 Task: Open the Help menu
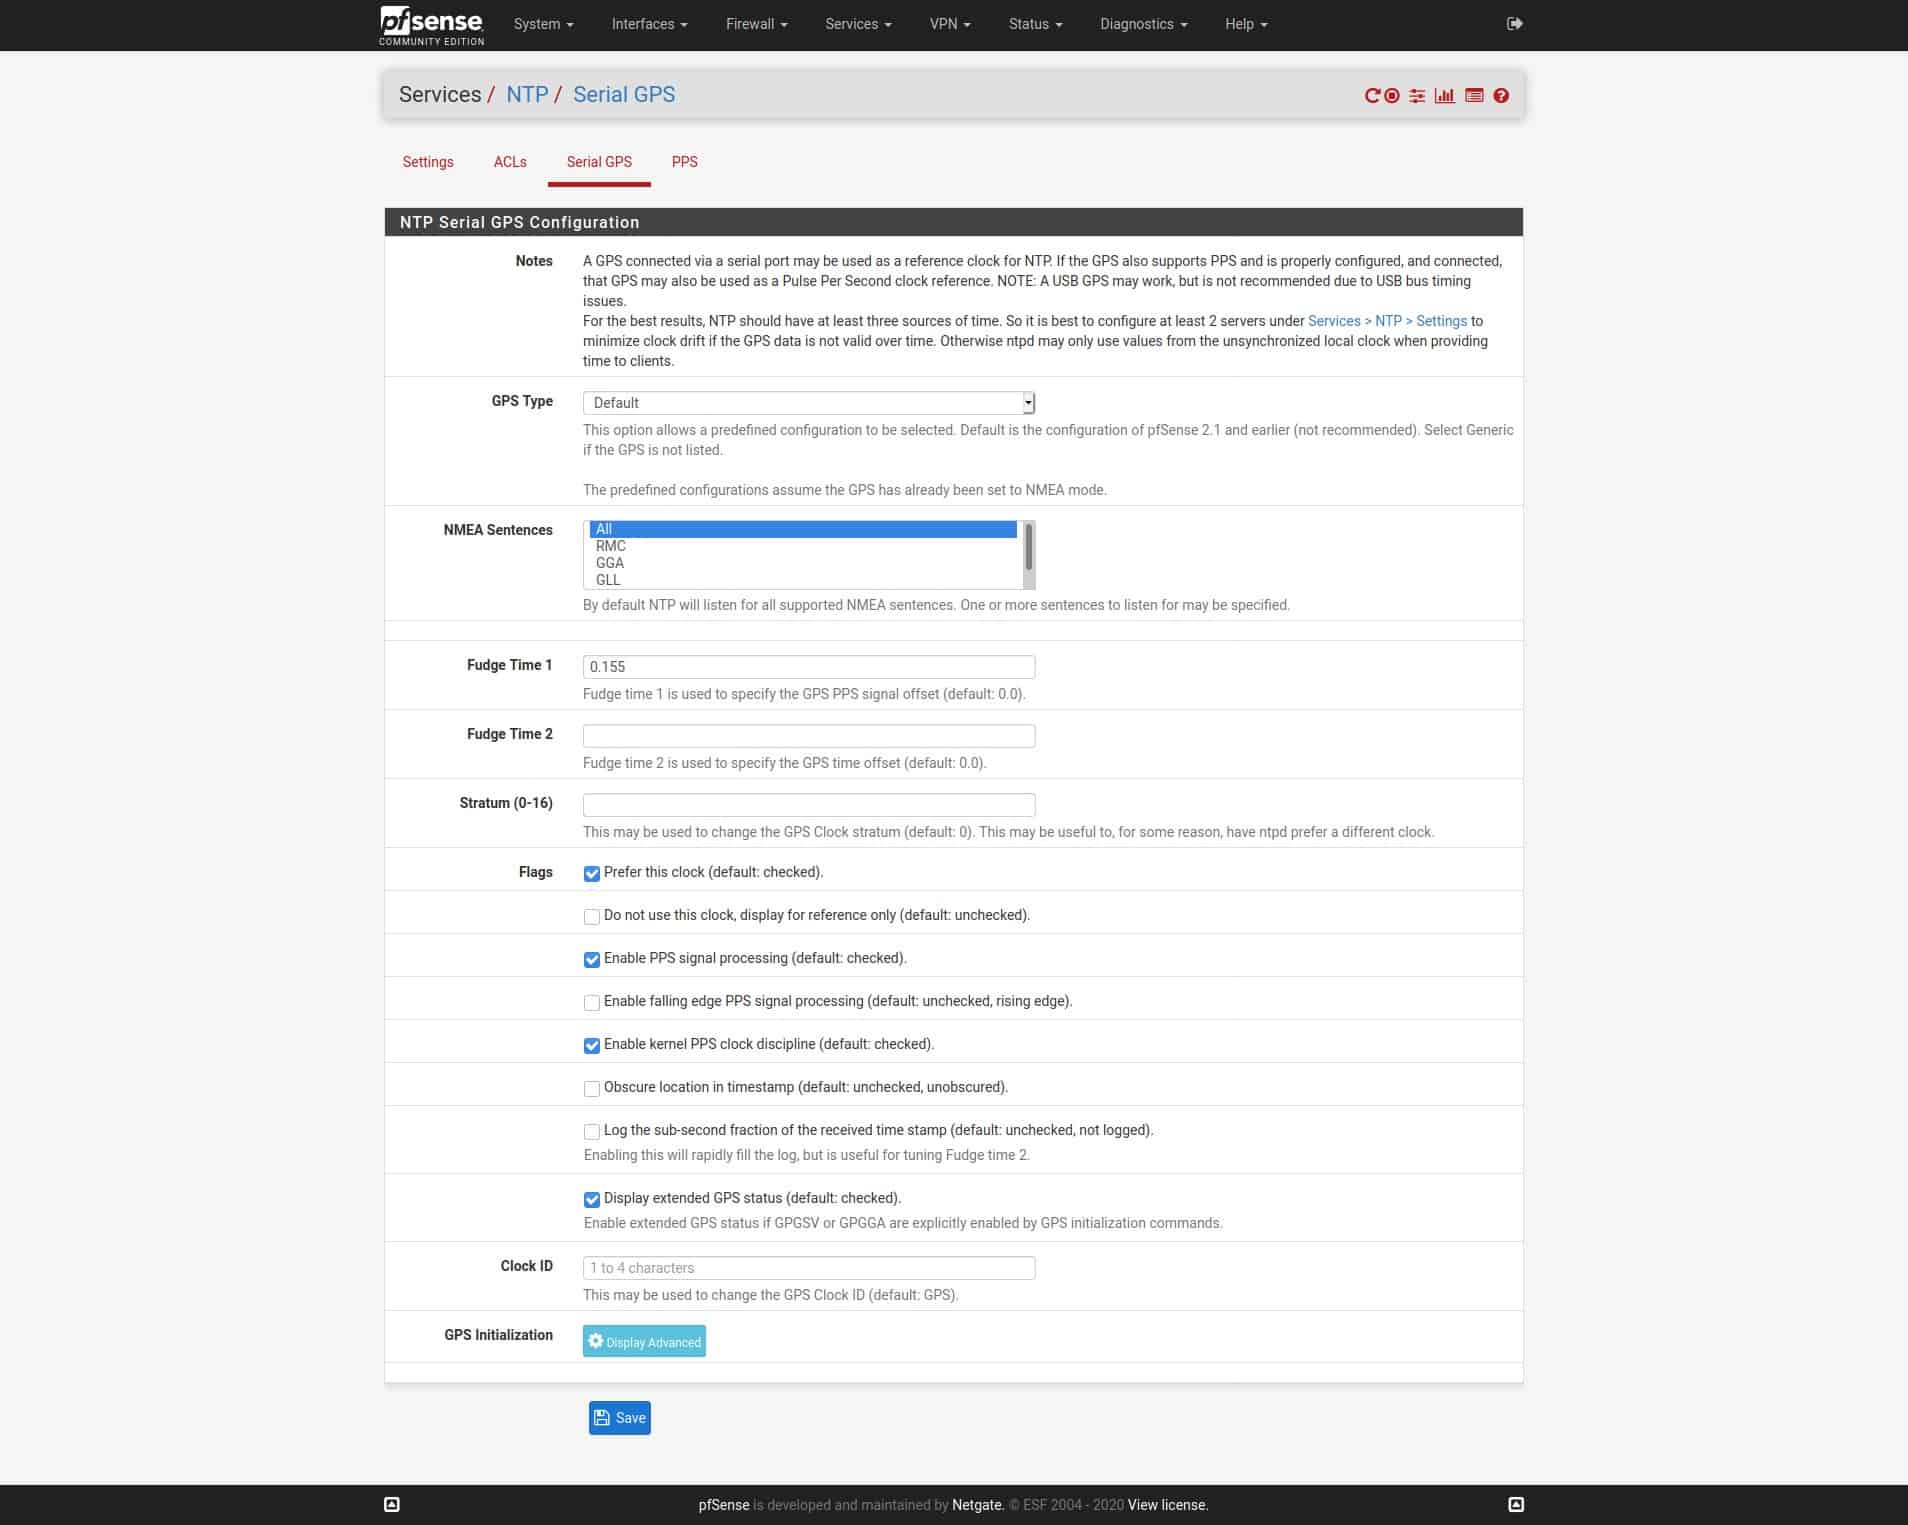click(1246, 24)
